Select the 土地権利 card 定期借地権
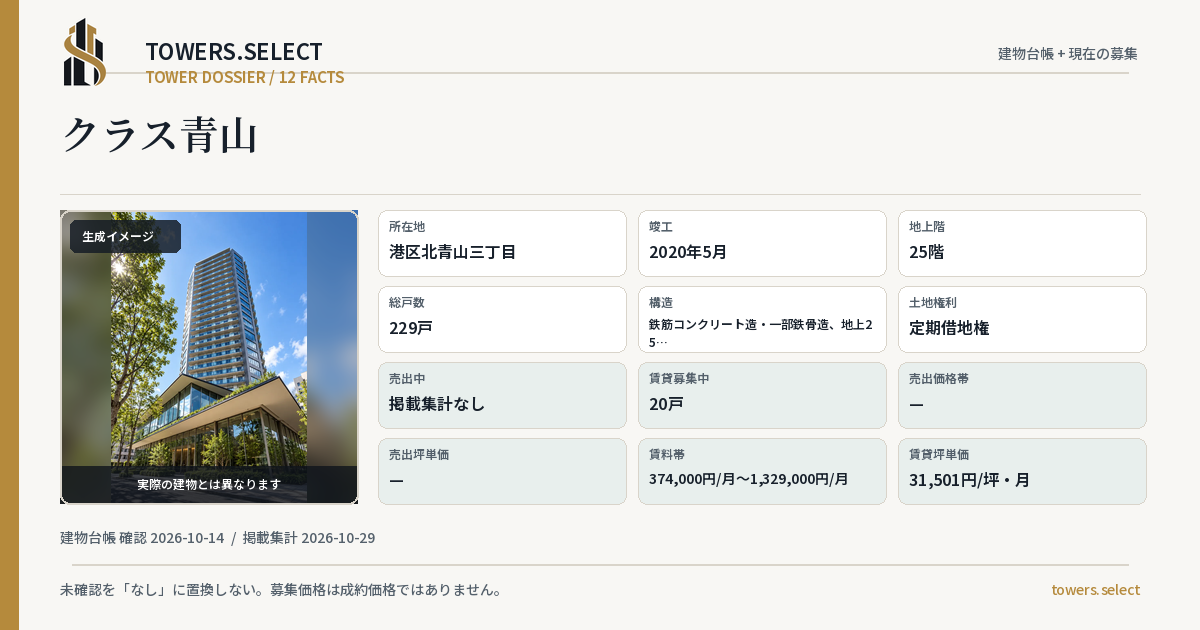The width and height of the screenshot is (1200, 630). (1022, 319)
